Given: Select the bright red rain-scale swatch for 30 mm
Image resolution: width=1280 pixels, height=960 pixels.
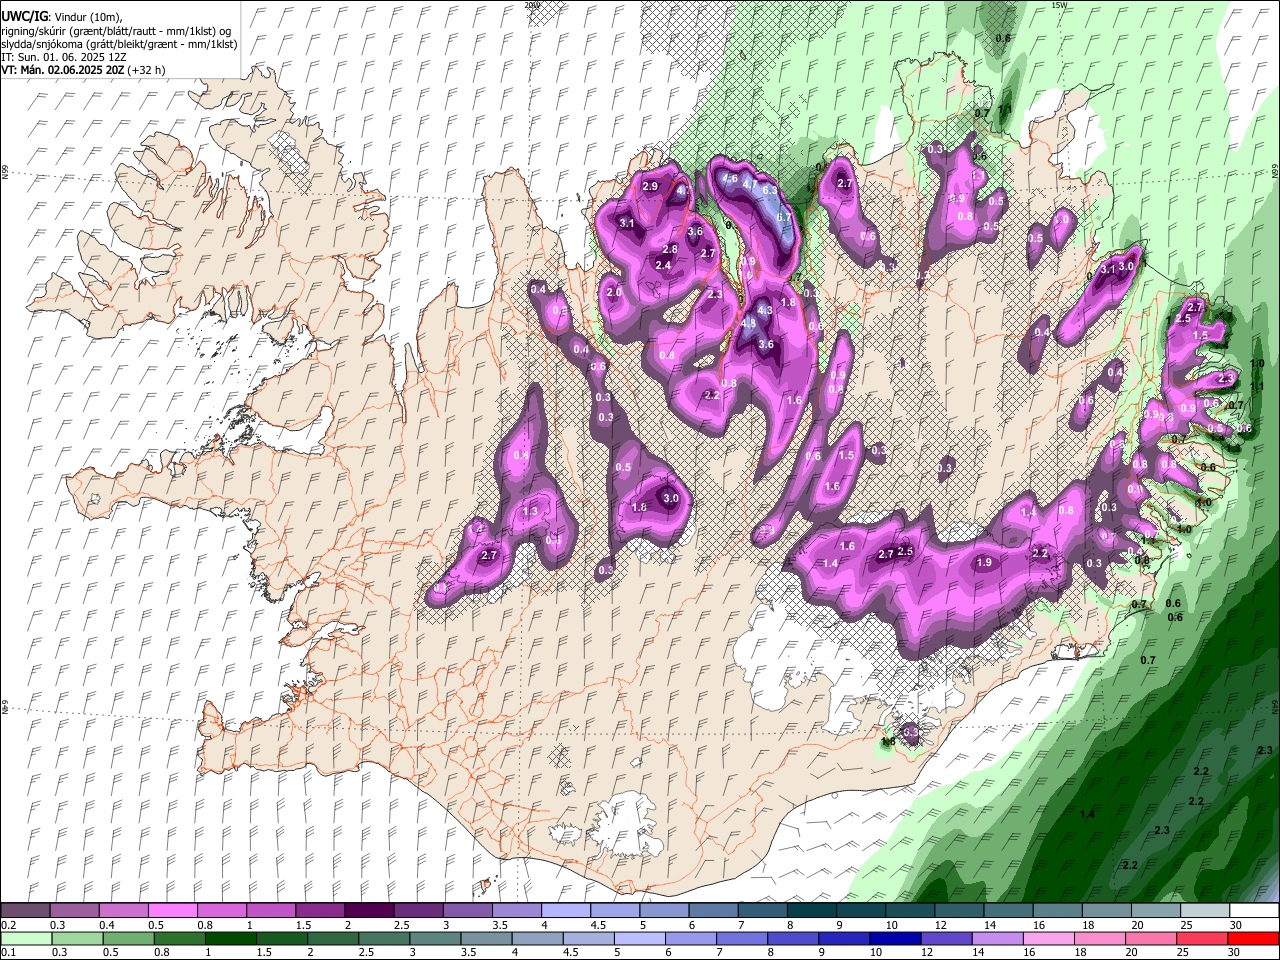Looking at the screenshot, I should coord(1253,939).
